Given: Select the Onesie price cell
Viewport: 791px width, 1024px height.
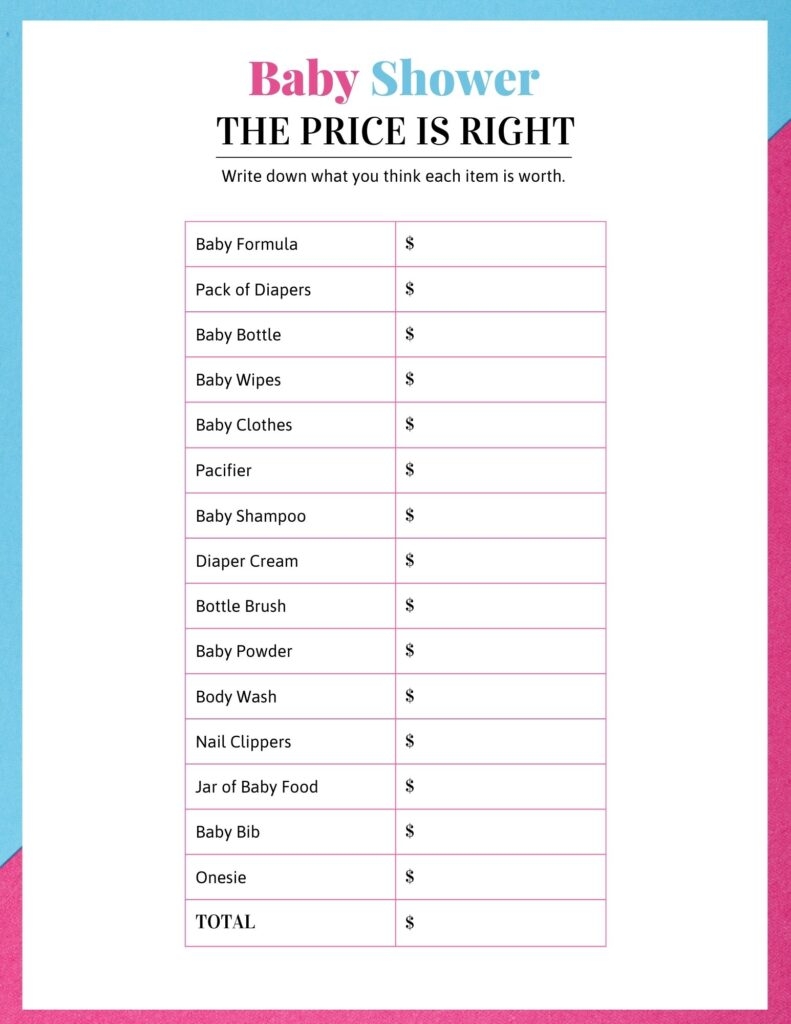Looking at the screenshot, I should pos(500,877).
